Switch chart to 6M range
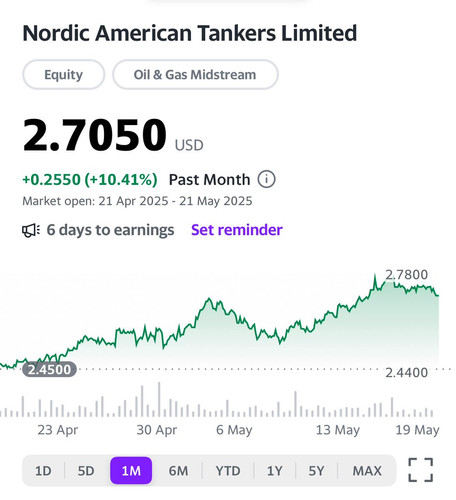Viewport: 456px width, 500px height. [x=178, y=471]
